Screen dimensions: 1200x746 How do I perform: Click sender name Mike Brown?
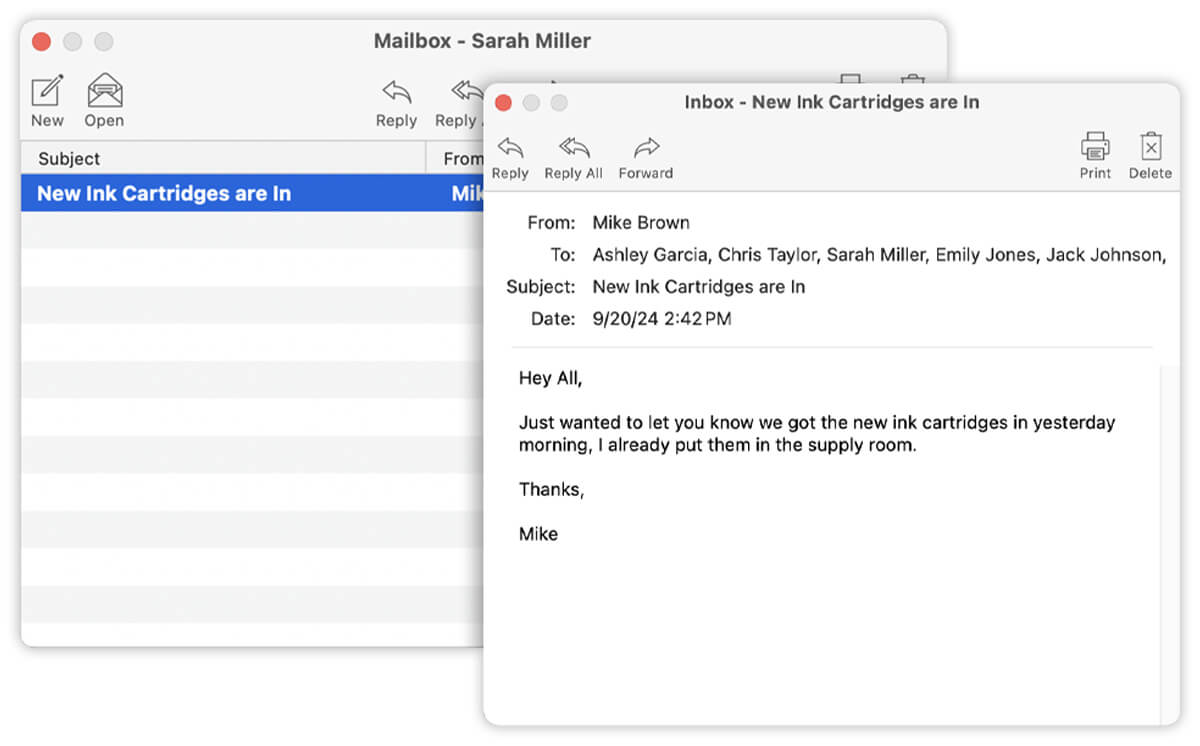click(x=640, y=222)
